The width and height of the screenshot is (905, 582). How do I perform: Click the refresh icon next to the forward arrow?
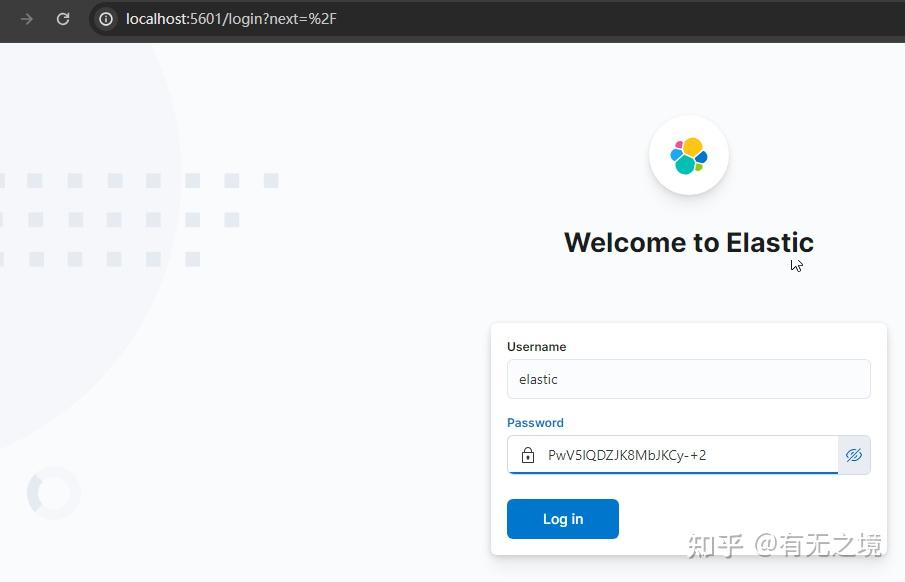point(63,19)
